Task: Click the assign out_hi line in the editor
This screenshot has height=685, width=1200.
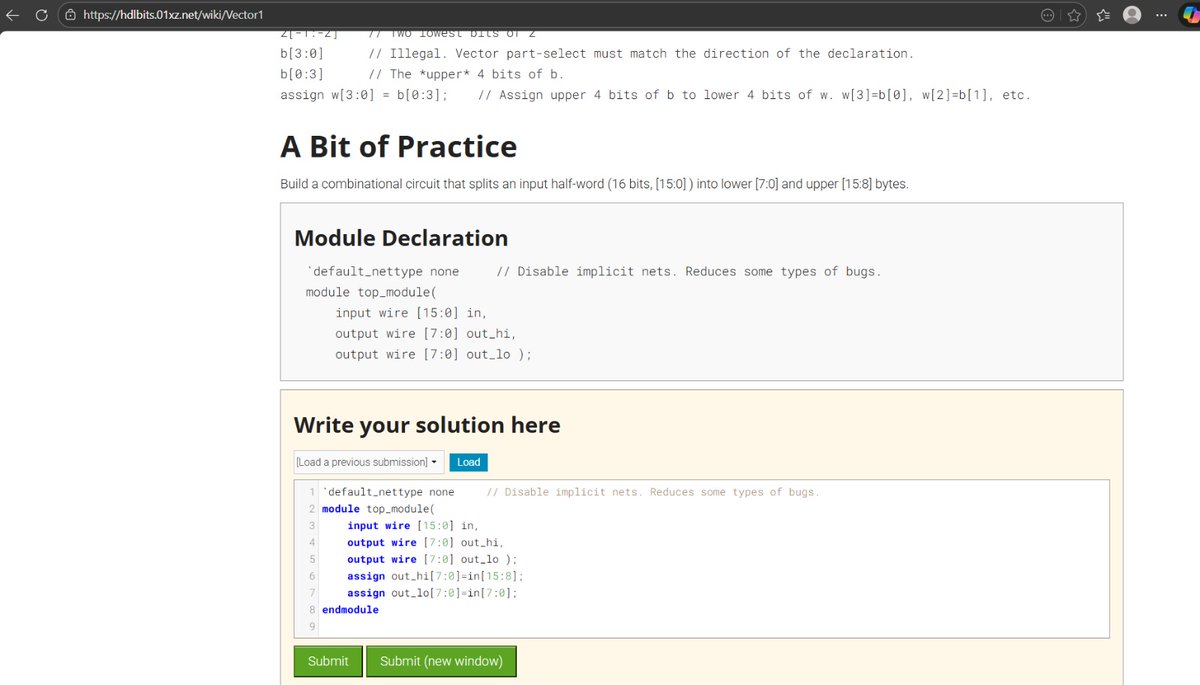Action: [435, 576]
